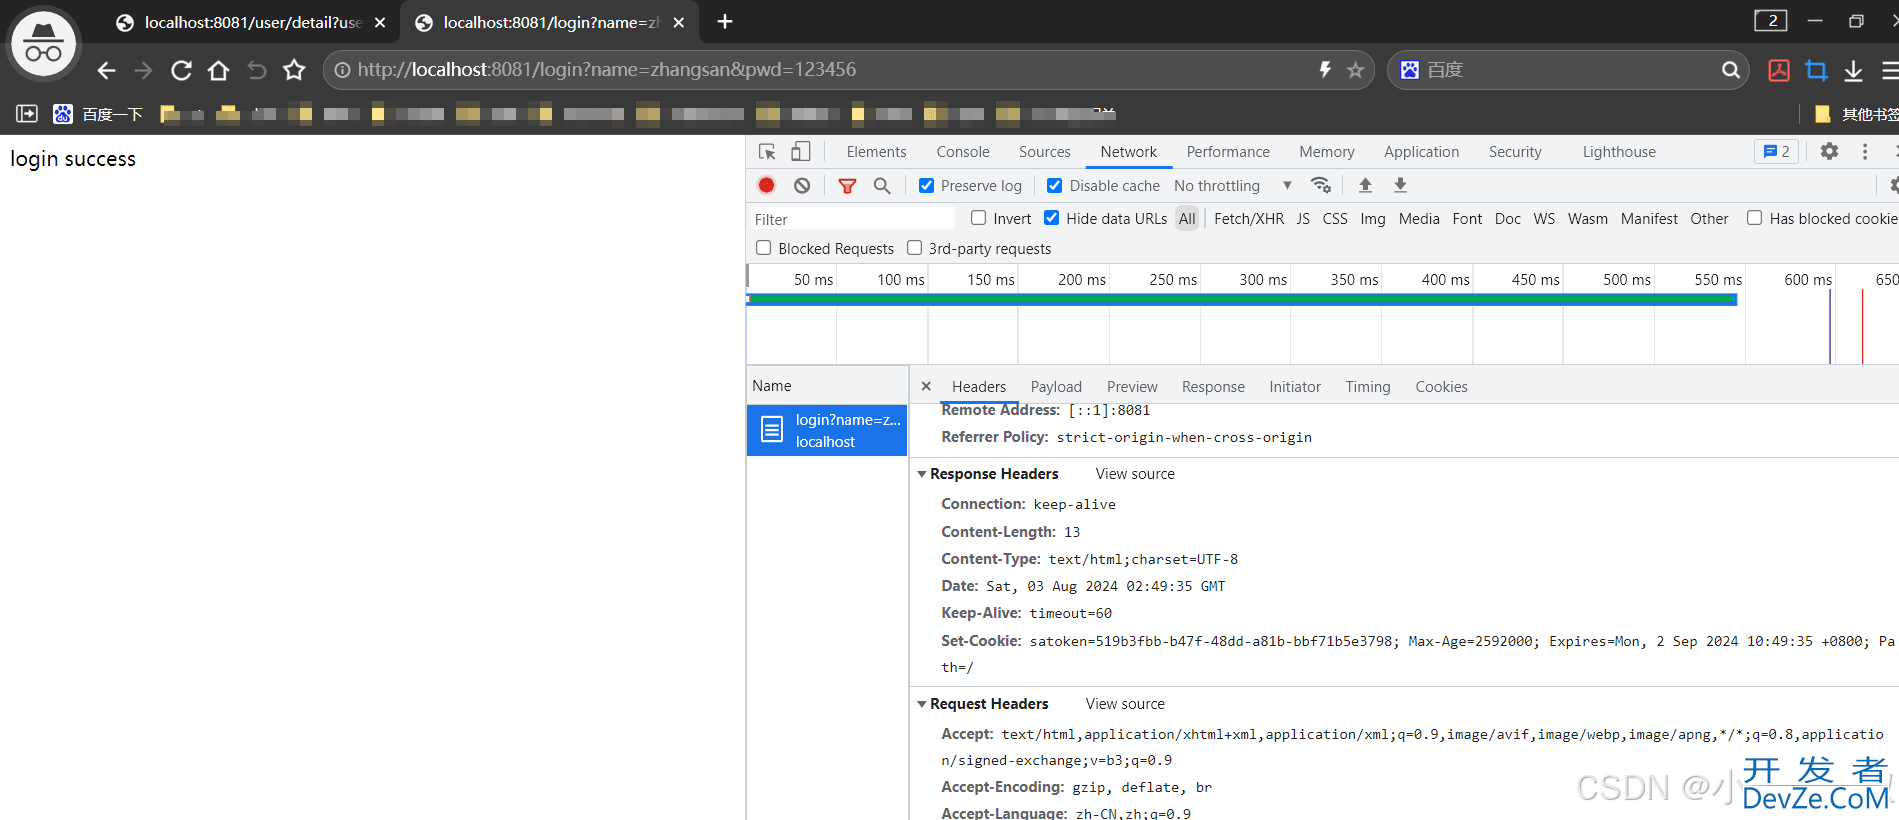The height and width of the screenshot is (820, 1899).
Task: Activate the inspect element picker
Action: (767, 152)
